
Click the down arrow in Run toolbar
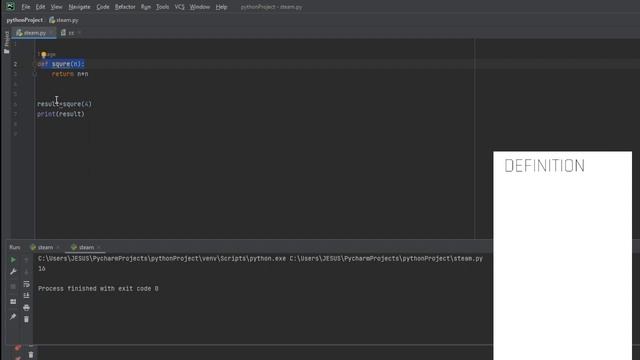pos(27,272)
